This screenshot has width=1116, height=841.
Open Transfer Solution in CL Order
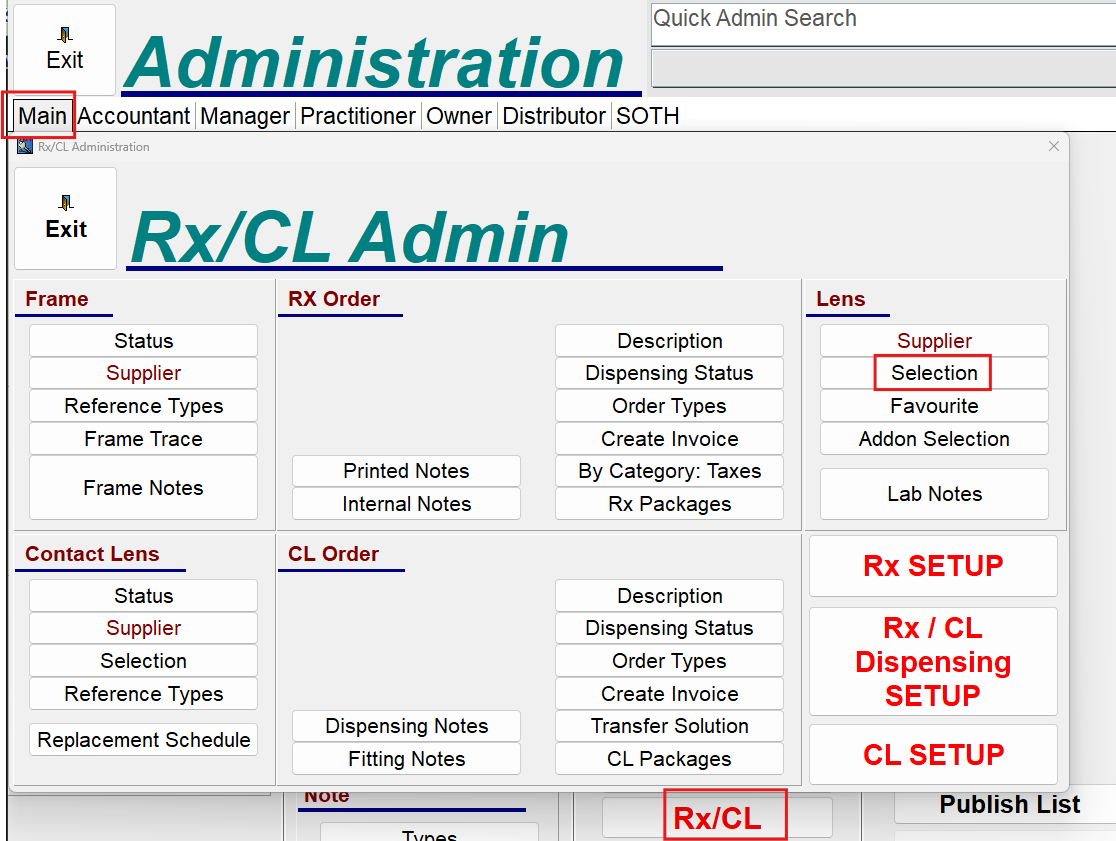[x=669, y=726]
